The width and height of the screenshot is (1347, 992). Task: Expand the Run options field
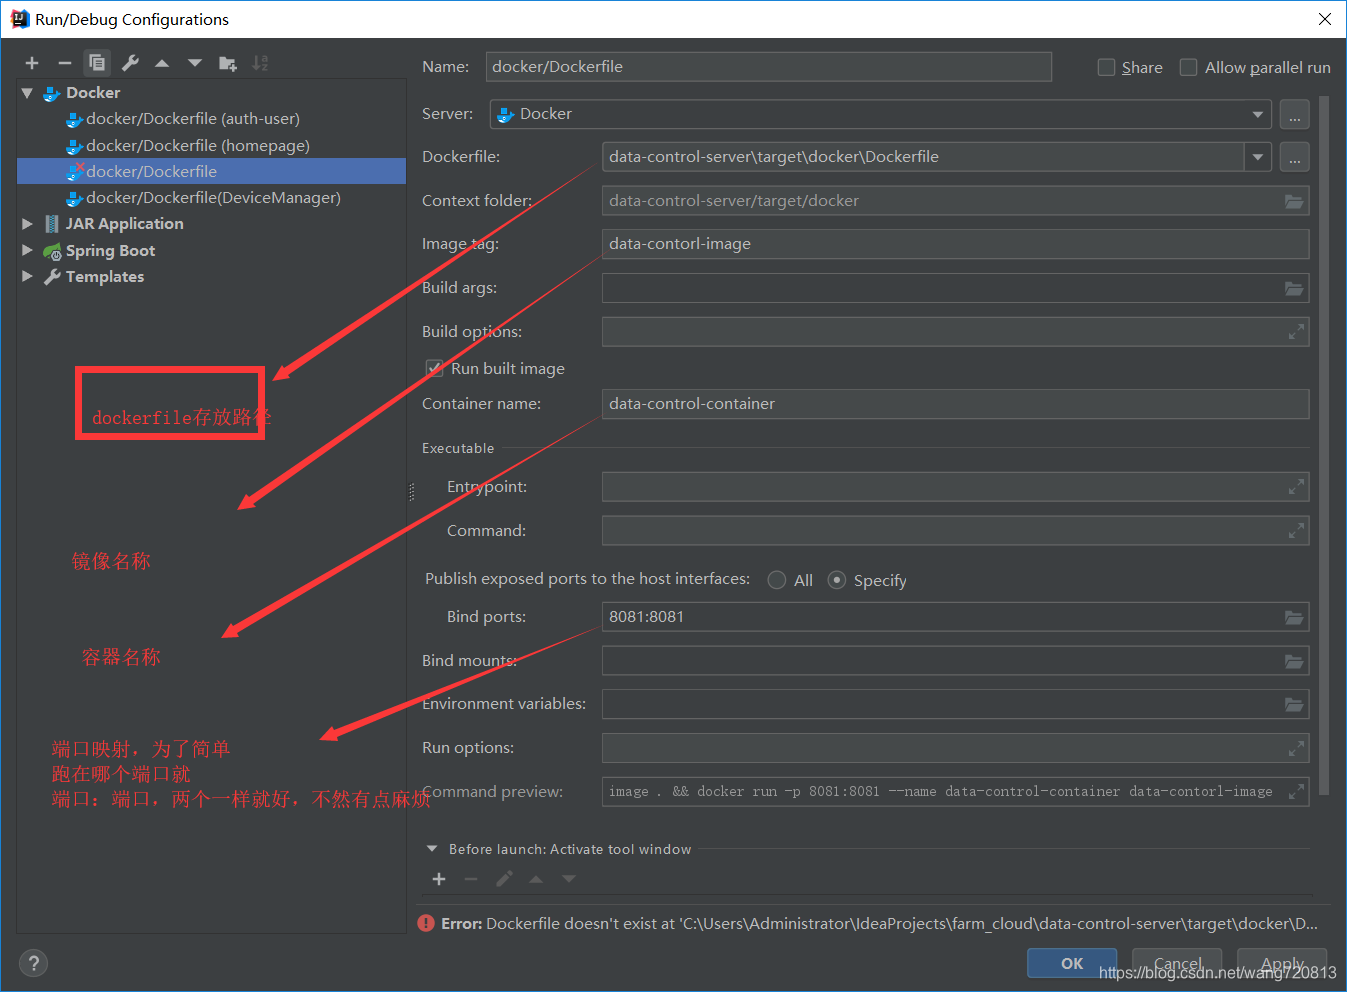[1296, 748]
